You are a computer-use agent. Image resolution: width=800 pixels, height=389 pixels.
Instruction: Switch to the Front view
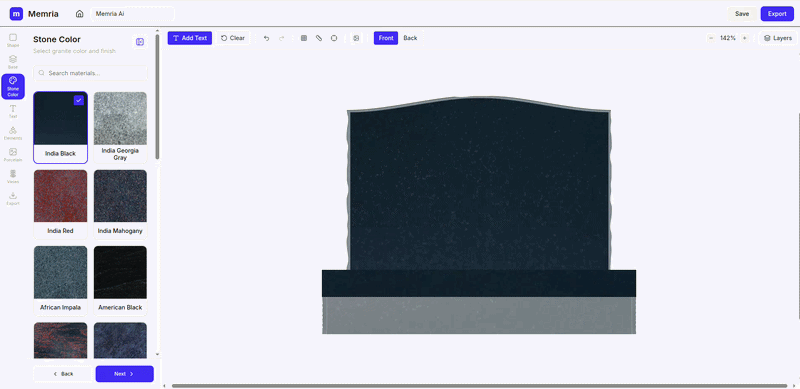pyautogui.click(x=386, y=38)
